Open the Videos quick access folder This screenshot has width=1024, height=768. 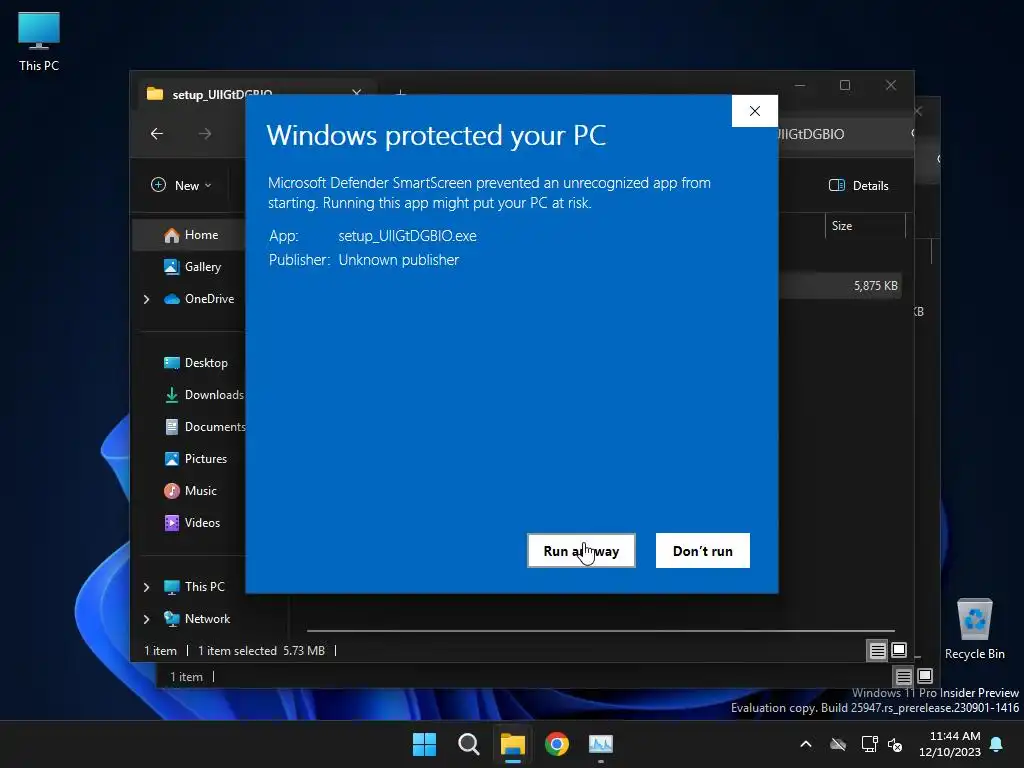(193, 522)
